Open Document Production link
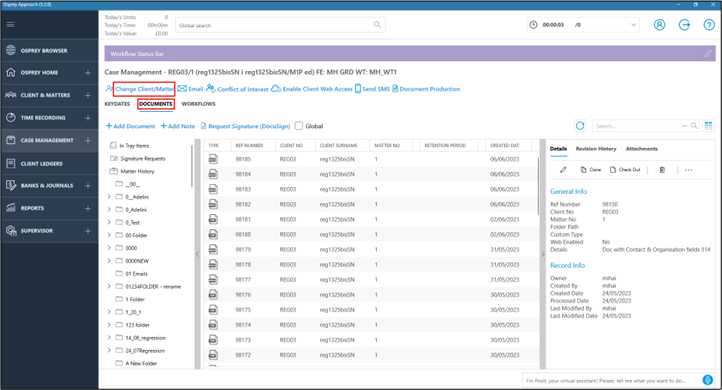This screenshot has width=722, height=390. [x=426, y=89]
